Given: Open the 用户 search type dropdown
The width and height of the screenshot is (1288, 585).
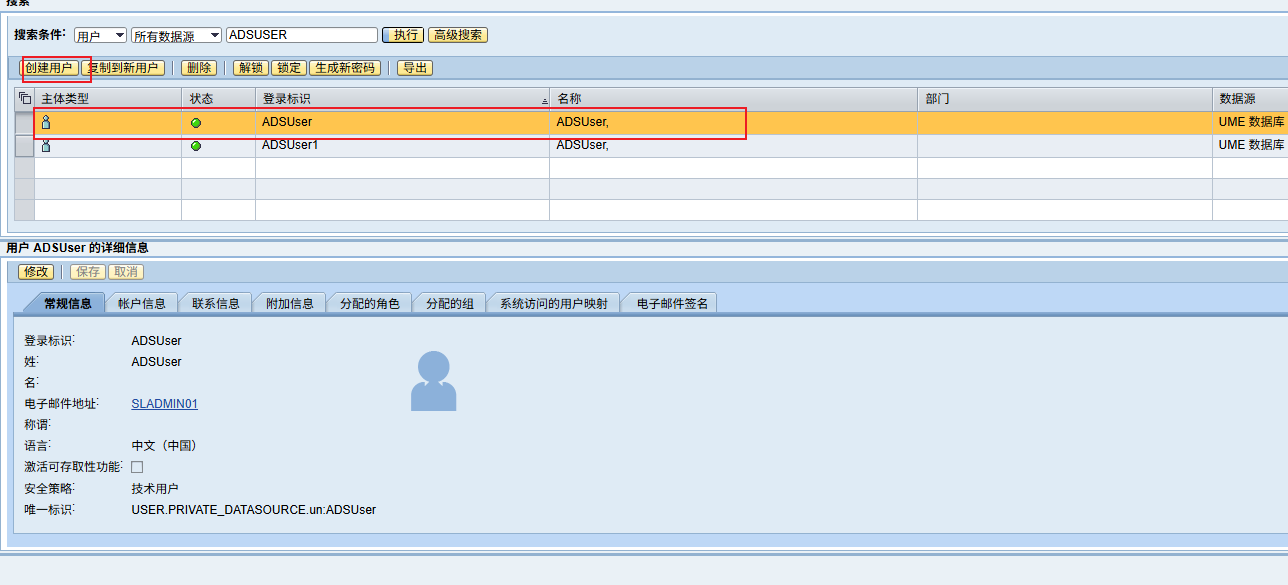Looking at the screenshot, I should (100, 35).
